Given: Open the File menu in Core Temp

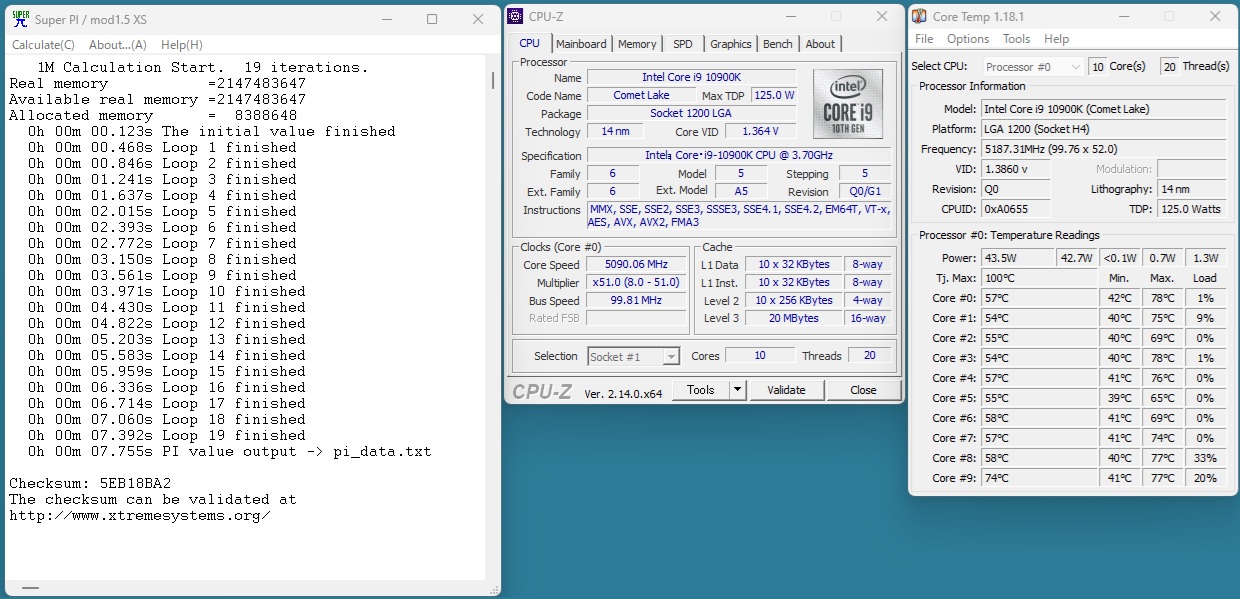Looking at the screenshot, I should coord(924,39).
